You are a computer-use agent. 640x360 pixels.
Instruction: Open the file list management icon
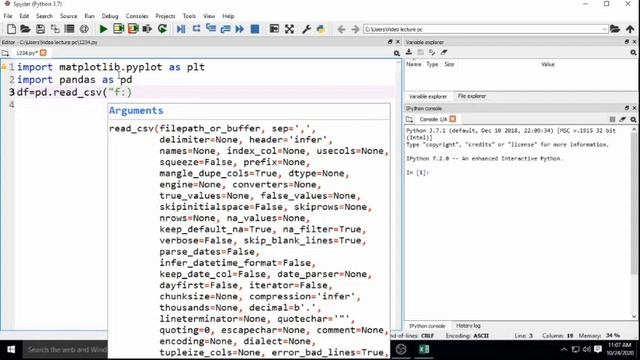coord(69,29)
